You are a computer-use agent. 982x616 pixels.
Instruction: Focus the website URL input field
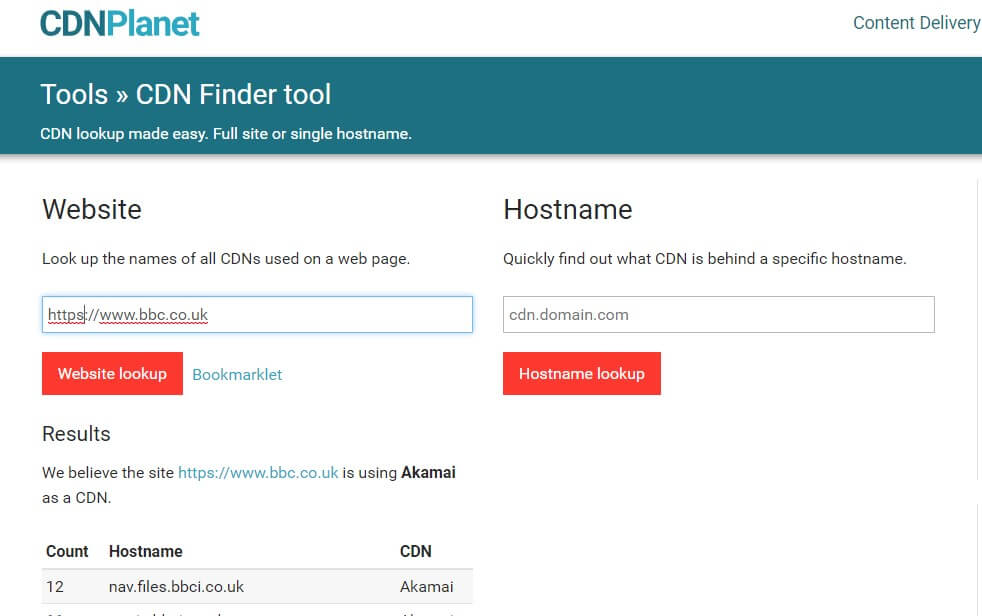point(257,315)
